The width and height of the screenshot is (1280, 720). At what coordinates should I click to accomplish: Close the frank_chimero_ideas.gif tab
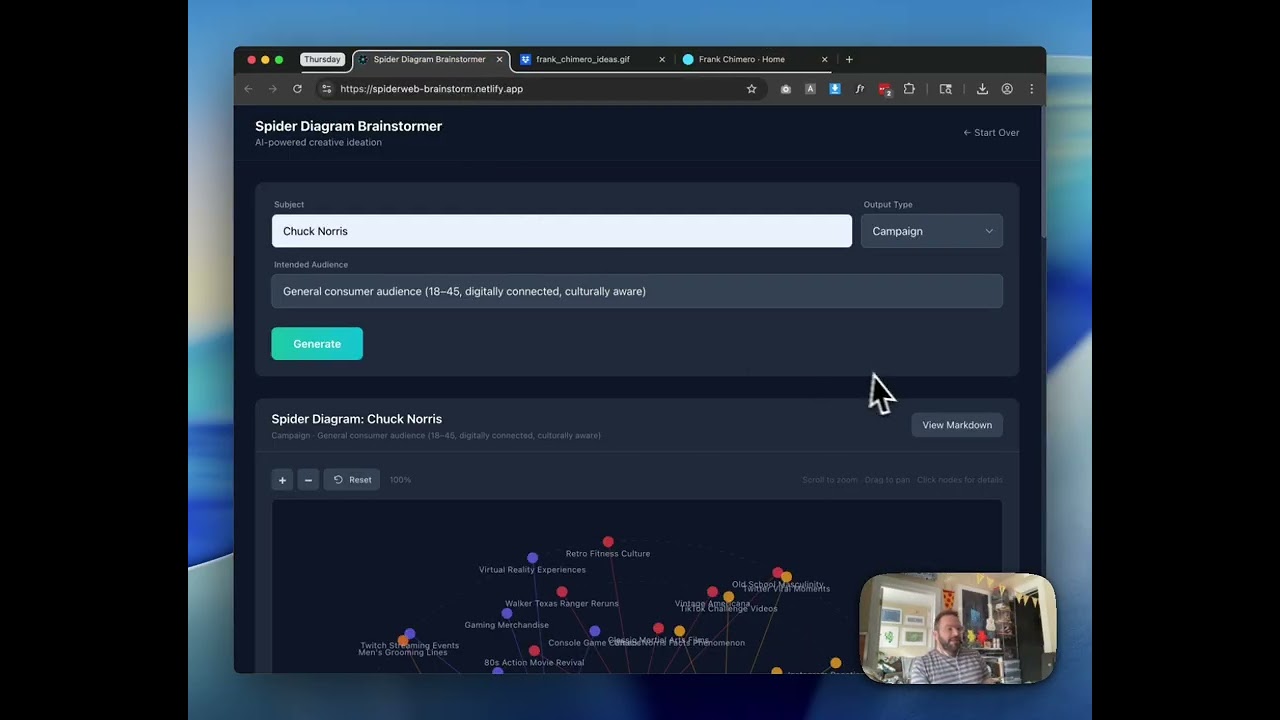pyautogui.click(x=662, y=59)
